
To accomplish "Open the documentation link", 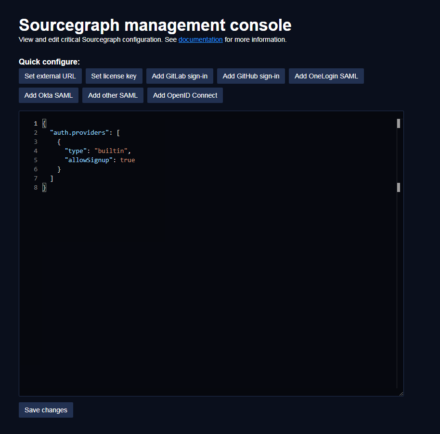I will (x=200, y=40).
